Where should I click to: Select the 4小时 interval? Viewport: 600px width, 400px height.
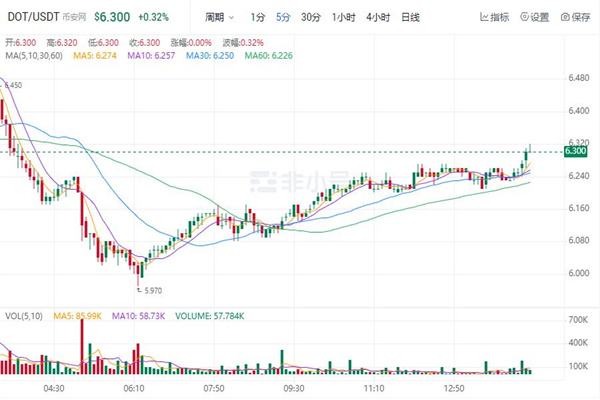377,18
